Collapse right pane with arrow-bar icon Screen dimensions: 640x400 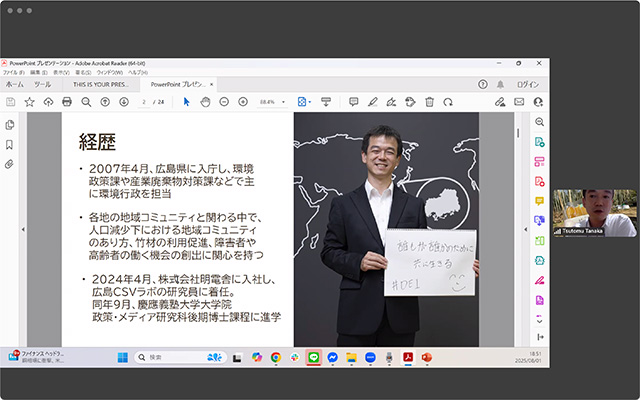click(540, 337)
